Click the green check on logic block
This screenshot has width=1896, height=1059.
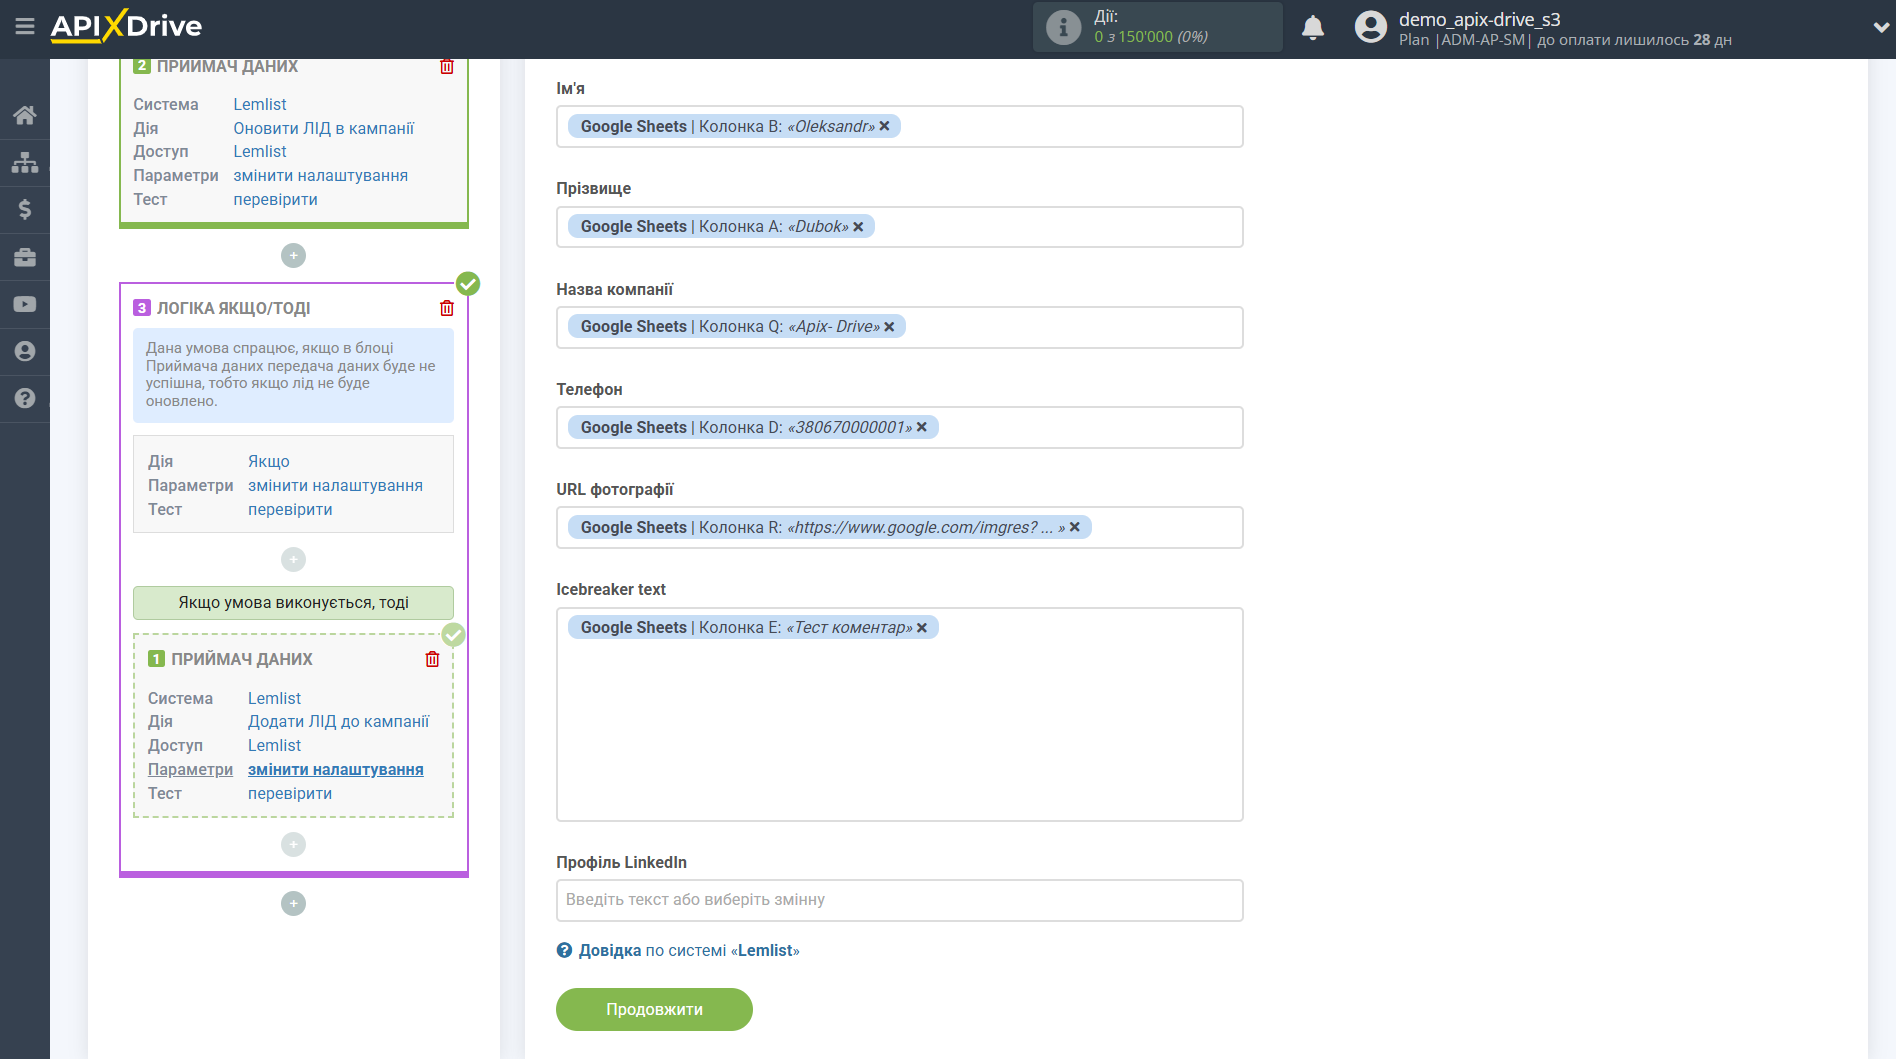pyautogui.click(x=468, y=283)
